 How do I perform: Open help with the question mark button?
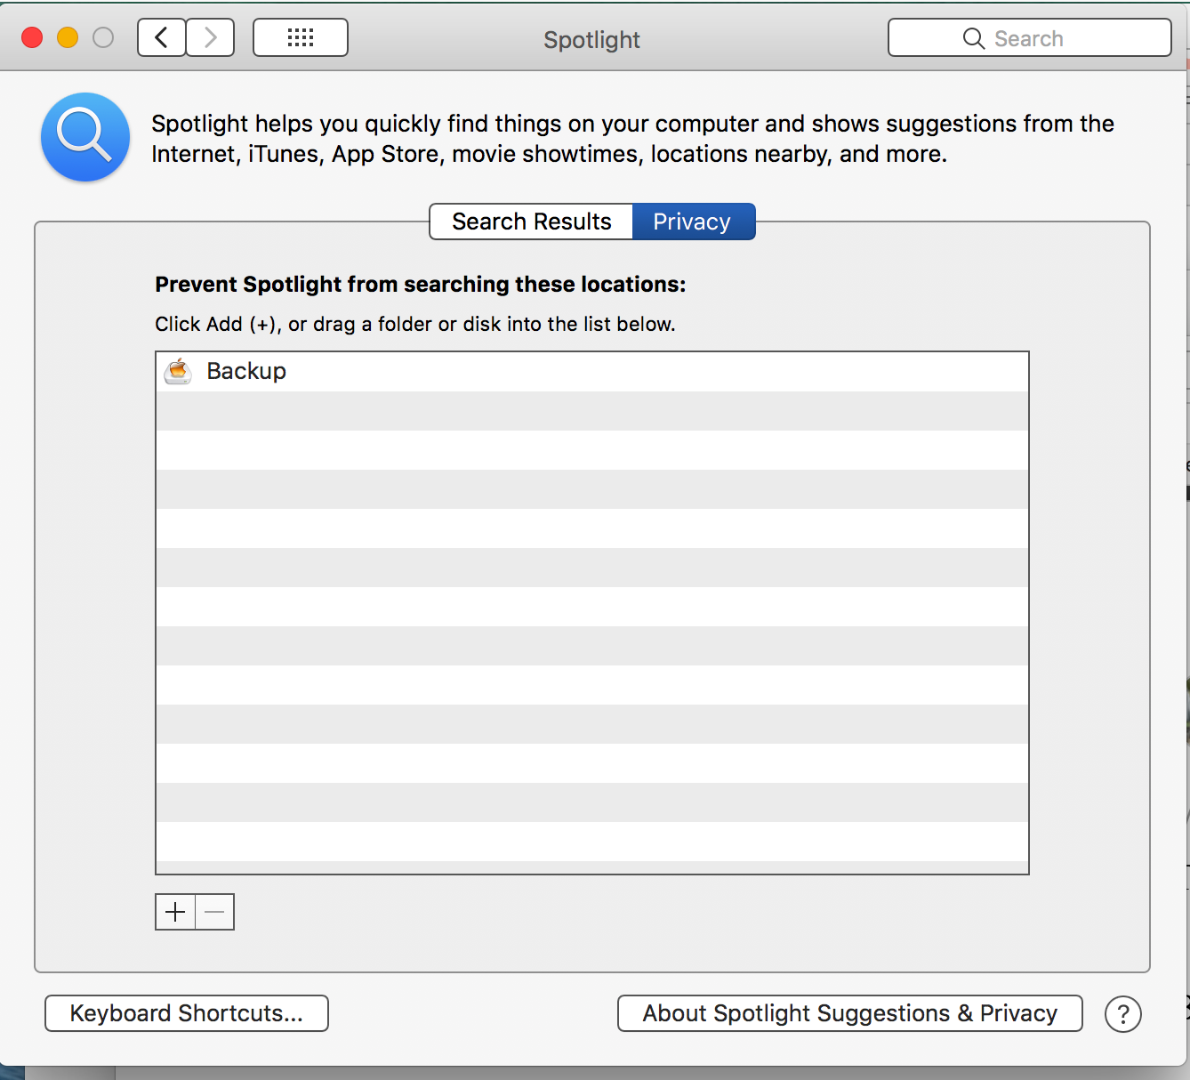[1122, 1014]
